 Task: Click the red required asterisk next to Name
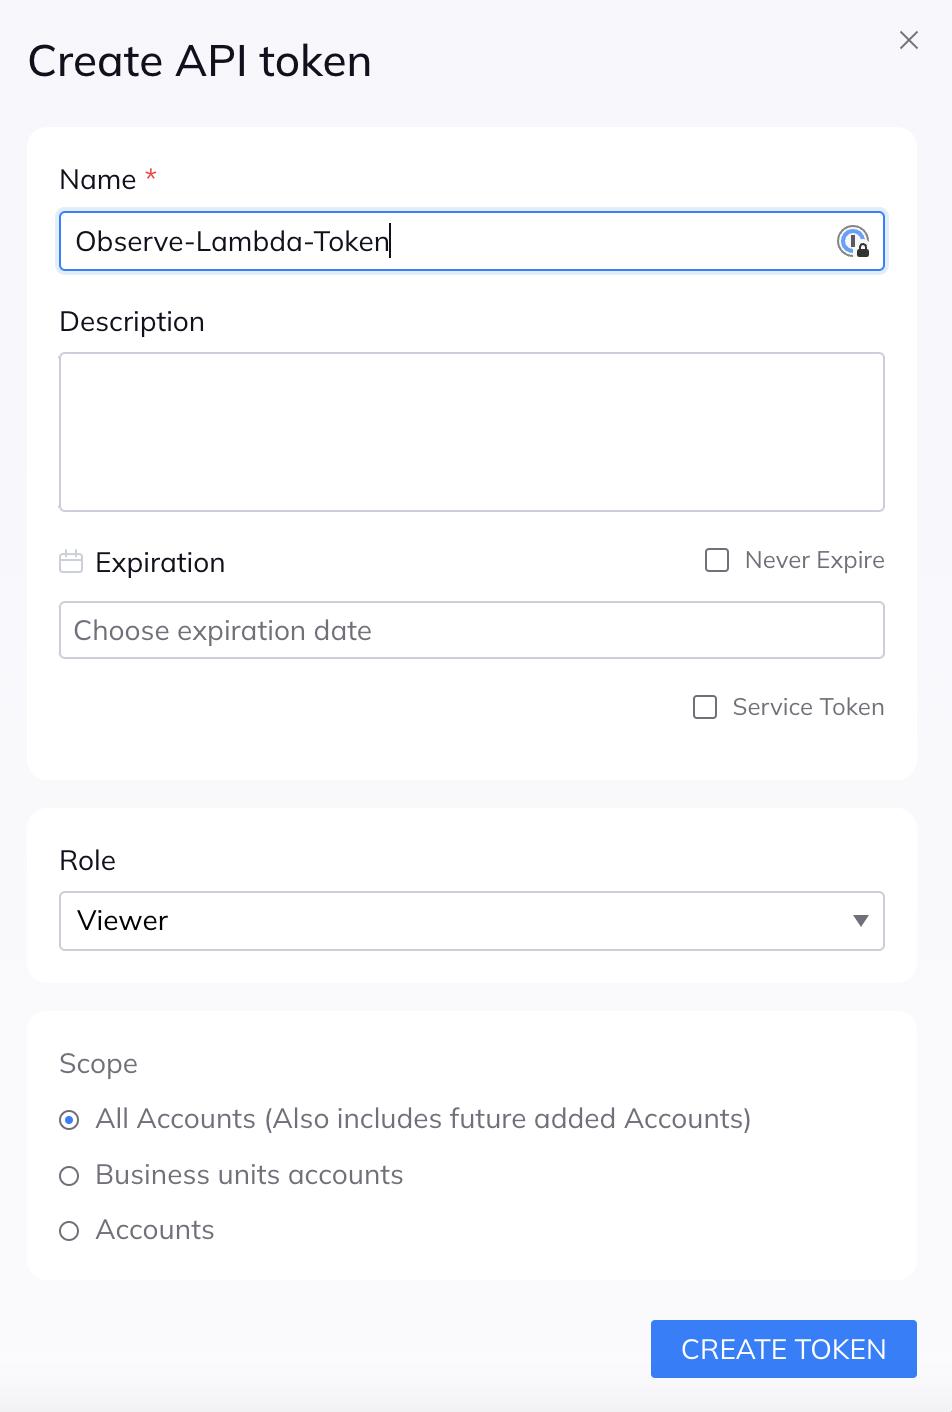[151, 177]
